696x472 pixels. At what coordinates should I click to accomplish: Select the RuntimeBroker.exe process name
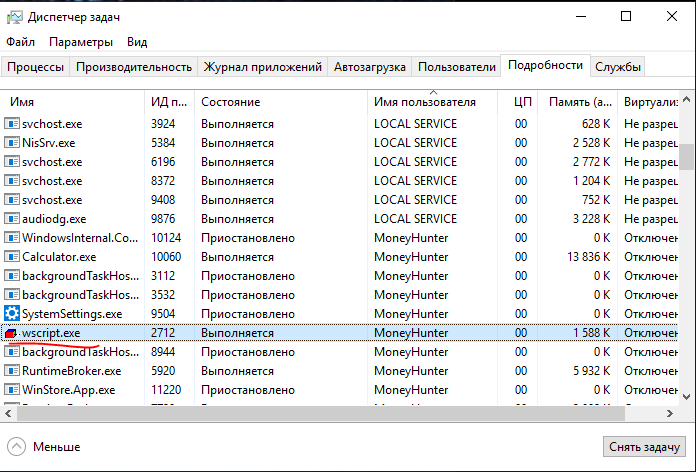pyautogui.click(x=71, y=371)
